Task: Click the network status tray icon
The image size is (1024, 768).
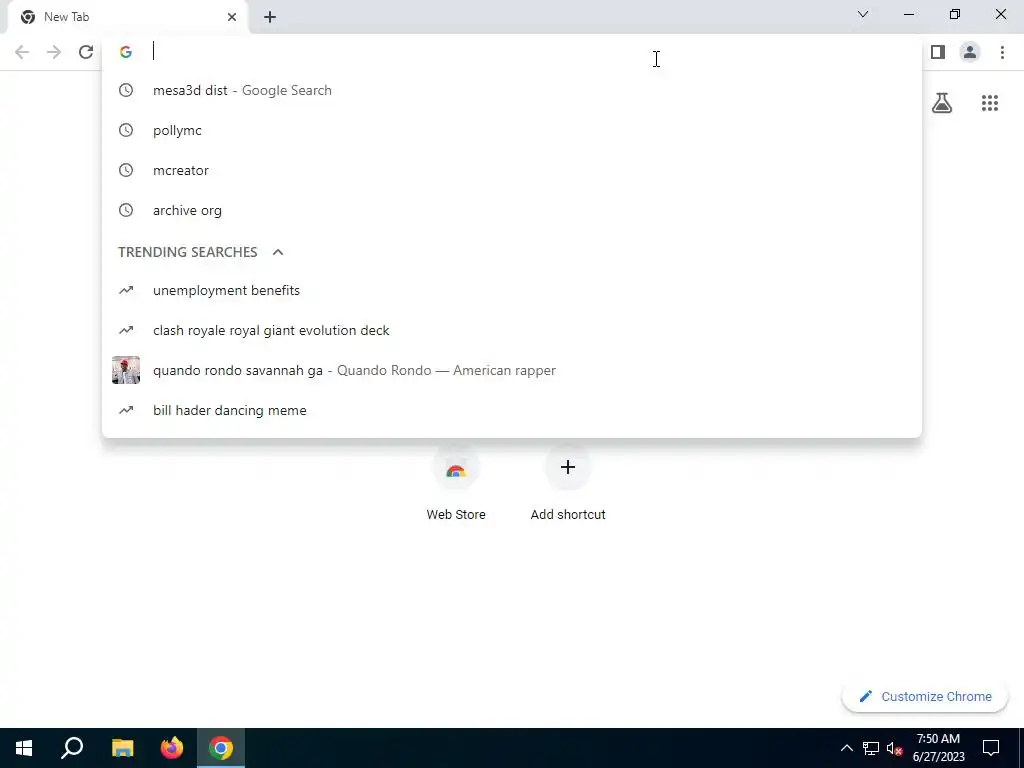Action: pyautogui.click(x=871, y=748)
